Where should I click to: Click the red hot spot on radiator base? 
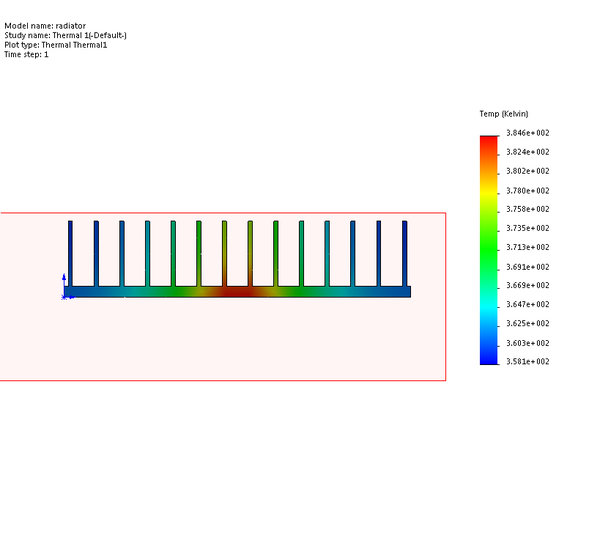(238, 292)
